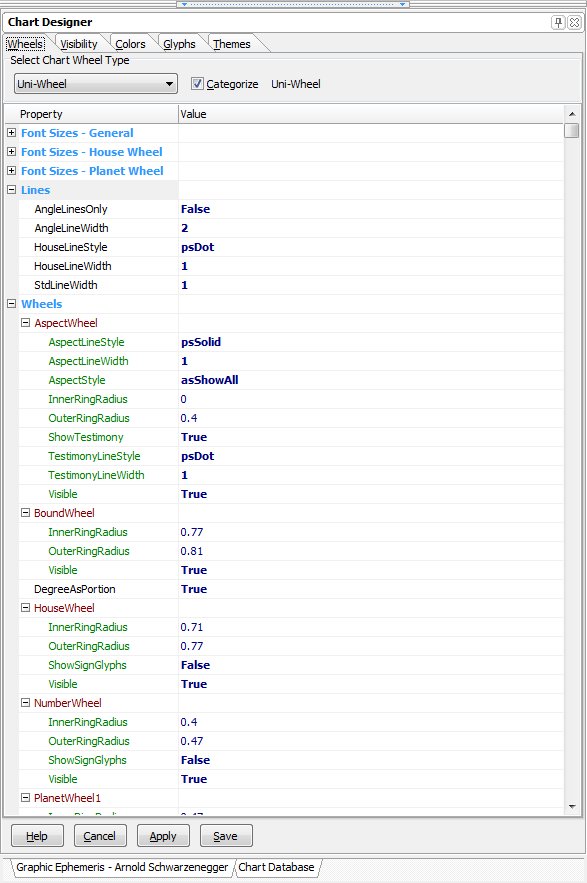Collapse the HouseWheel group
Image resolution: width=587 pixels, height=883 pixels.
pos(25,608)
